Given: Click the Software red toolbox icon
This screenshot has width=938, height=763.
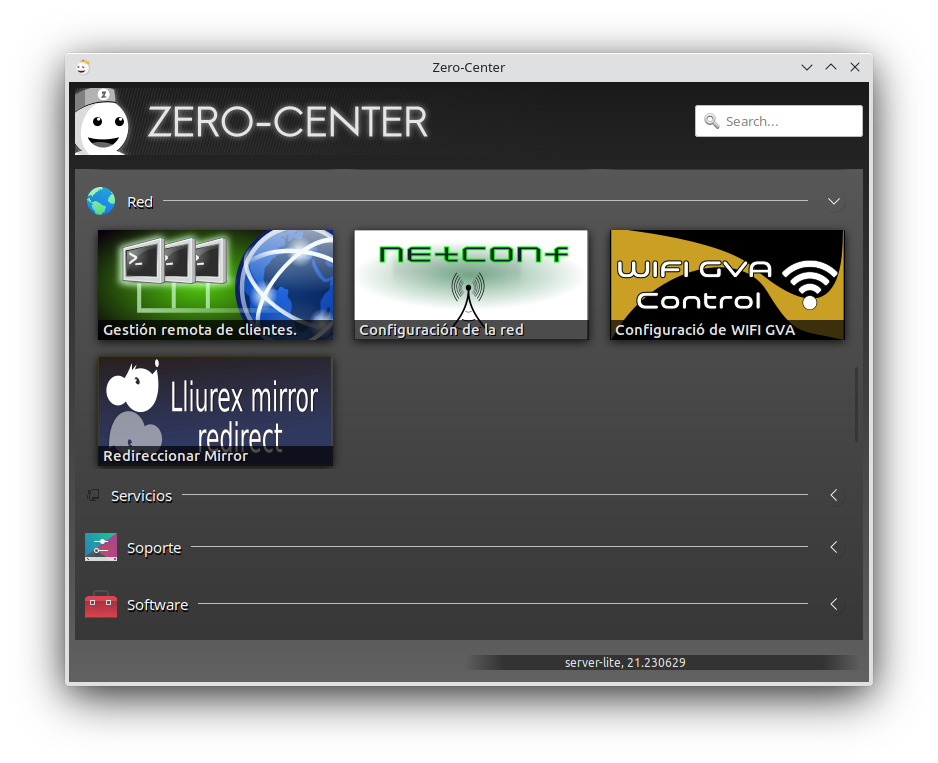Looking at the screenshot, I should pos(101,604).
